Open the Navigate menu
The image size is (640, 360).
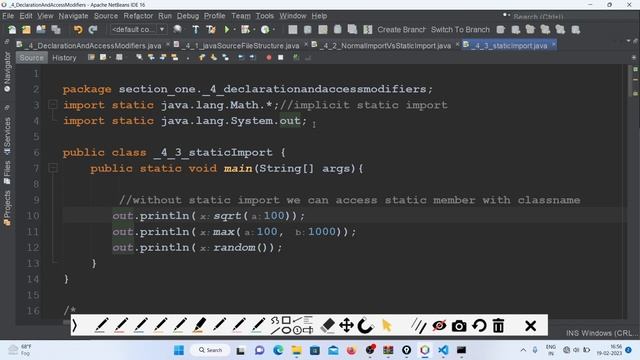(73, 16)
